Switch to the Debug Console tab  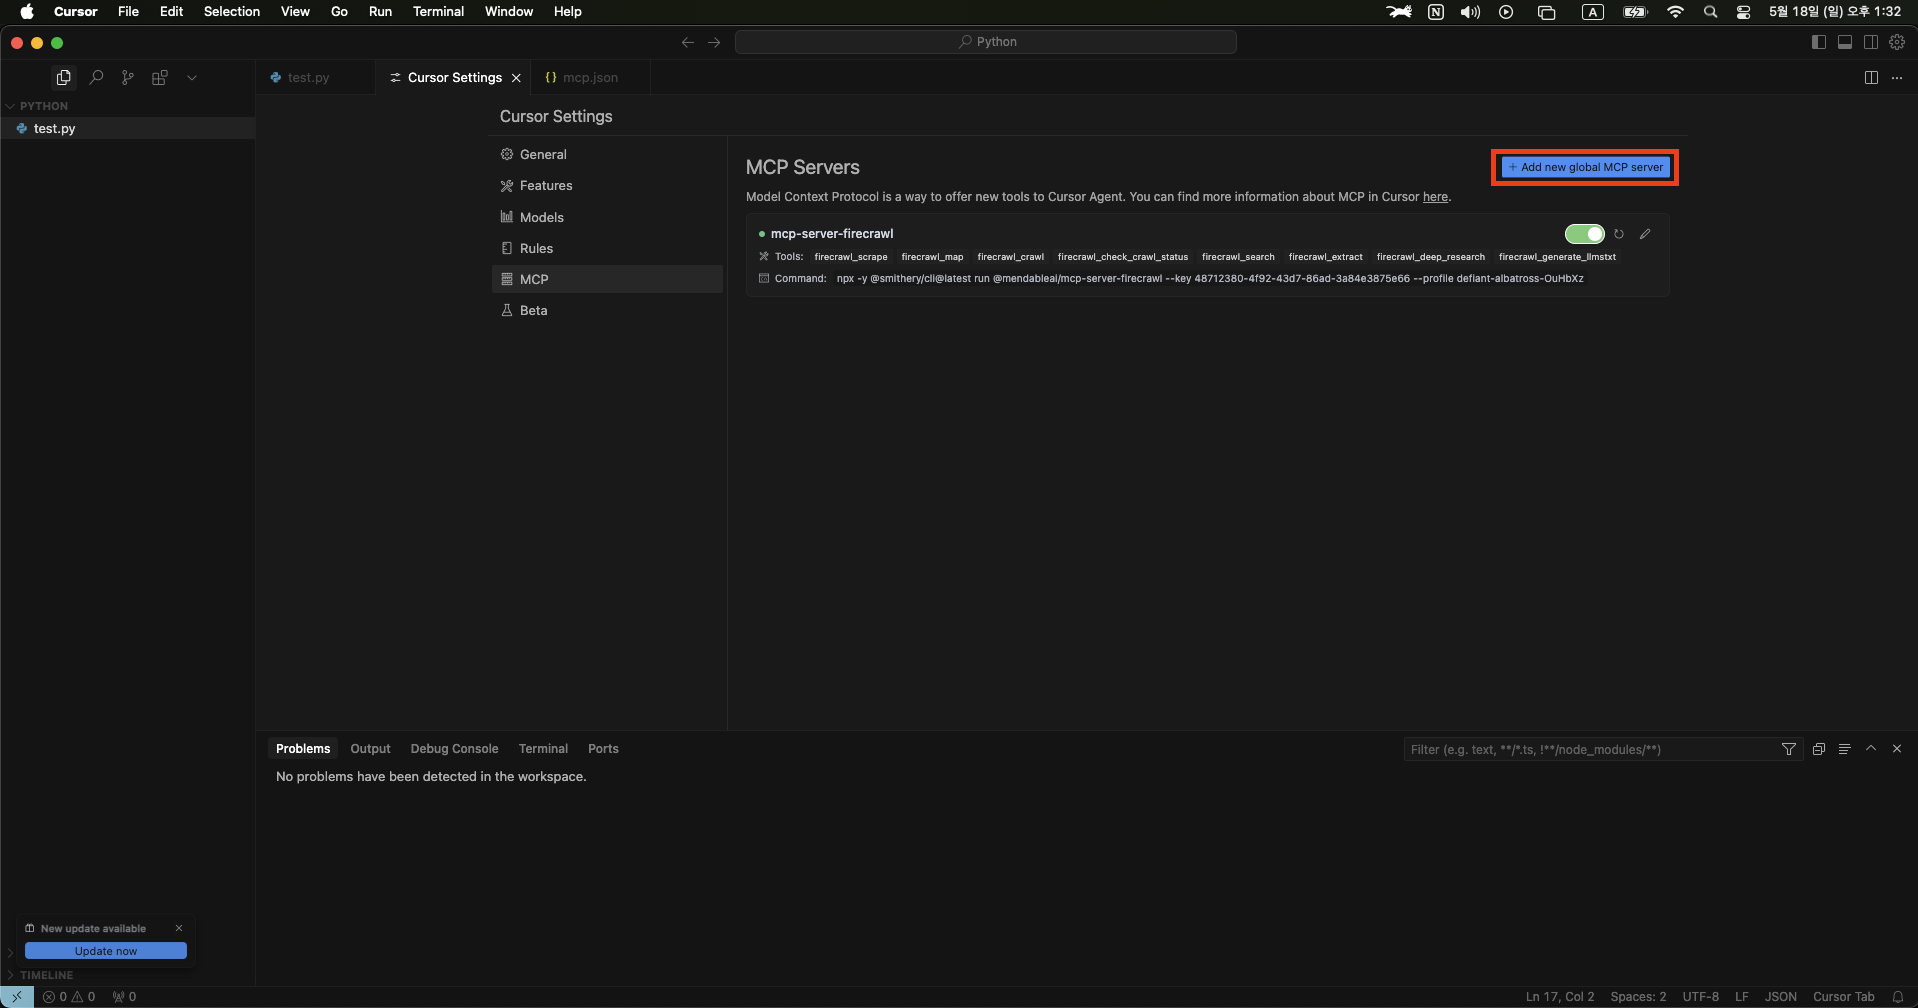(x=454, y=749)
